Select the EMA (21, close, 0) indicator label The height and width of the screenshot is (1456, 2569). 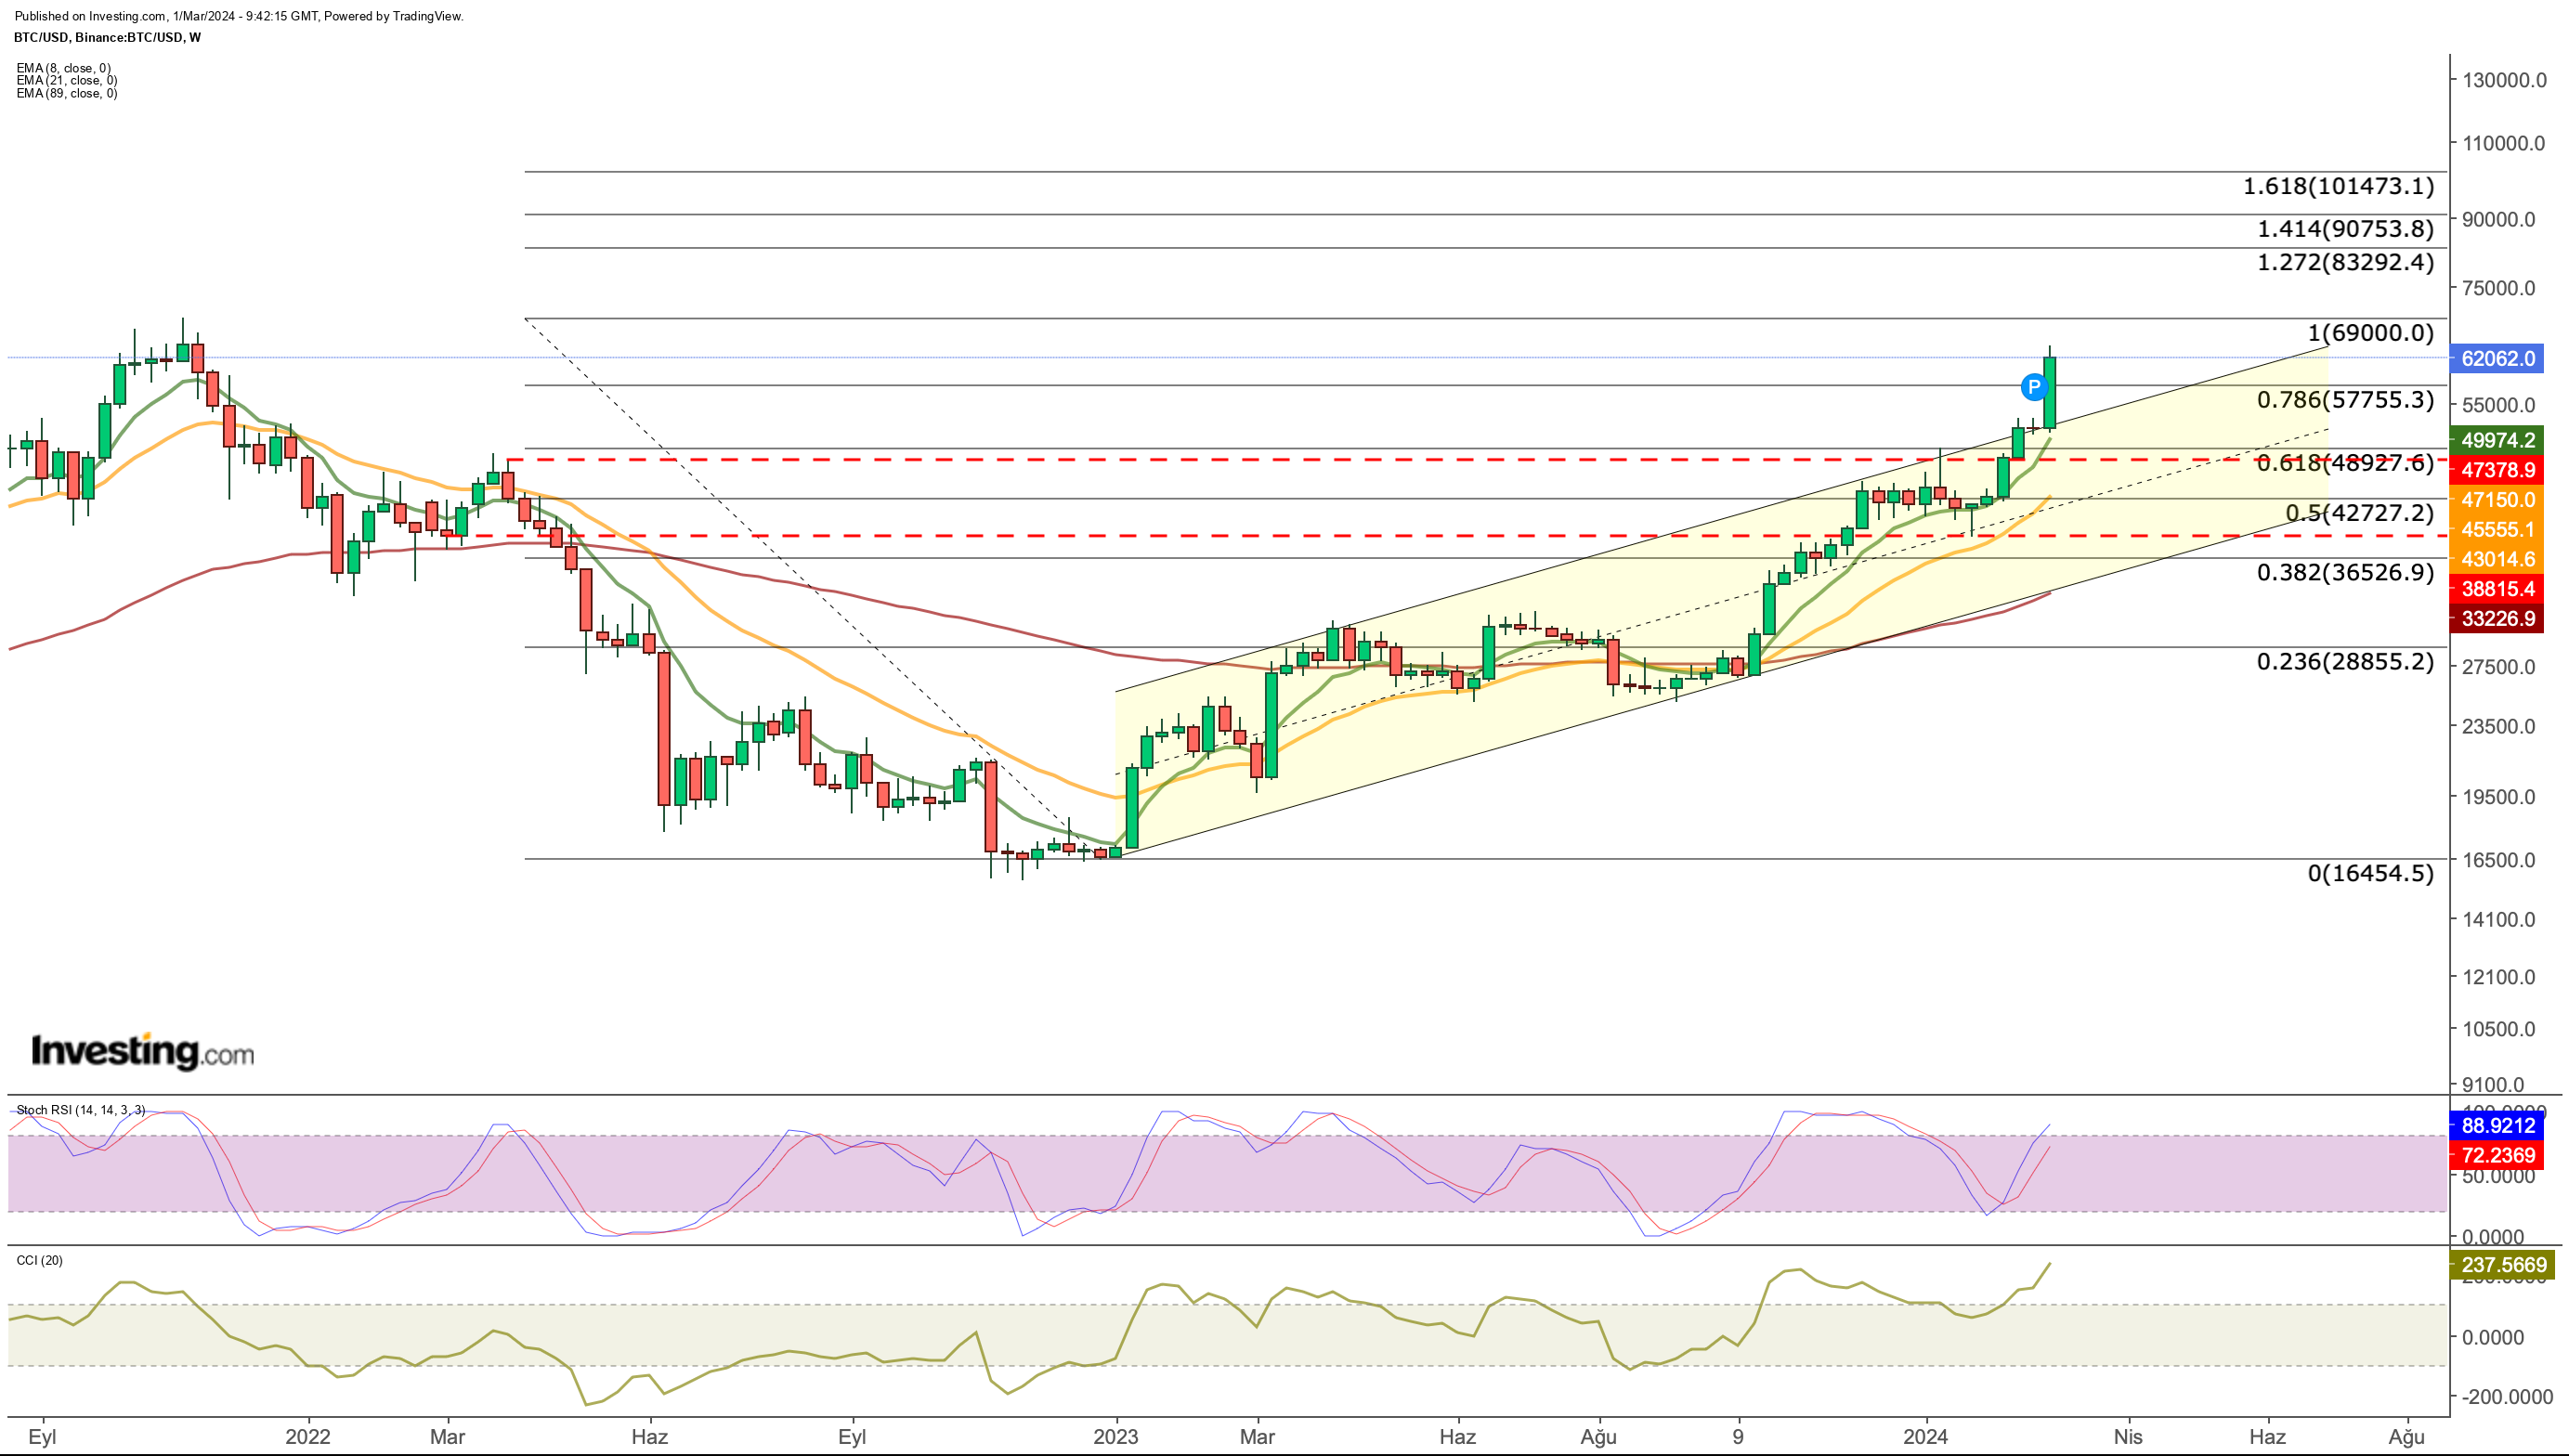pyautogui.click(x=67, y=80)
